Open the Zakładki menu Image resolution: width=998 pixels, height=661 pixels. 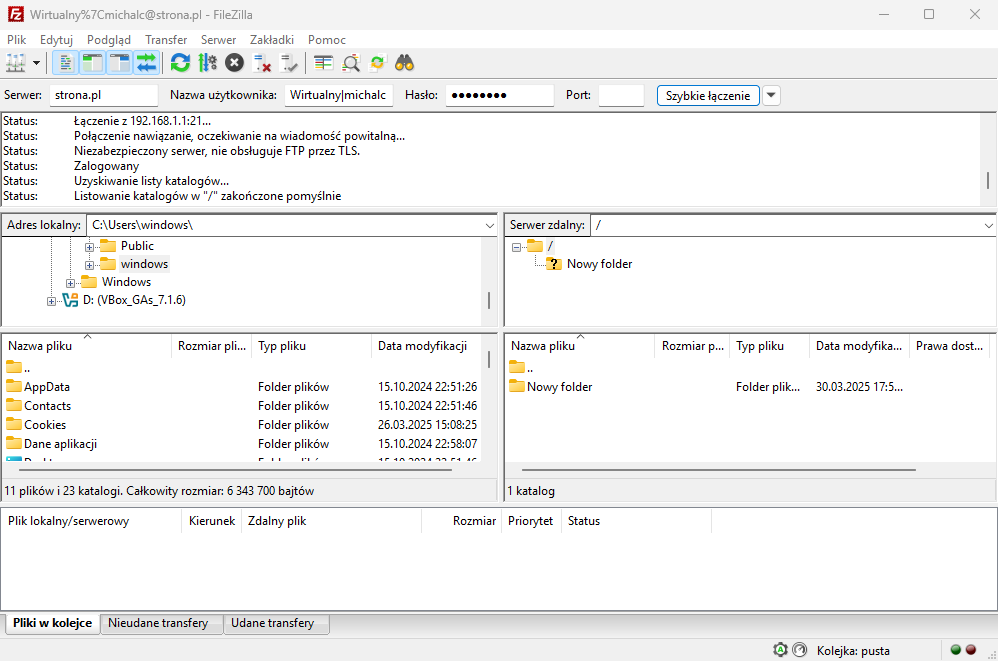[x=272, y=39]
